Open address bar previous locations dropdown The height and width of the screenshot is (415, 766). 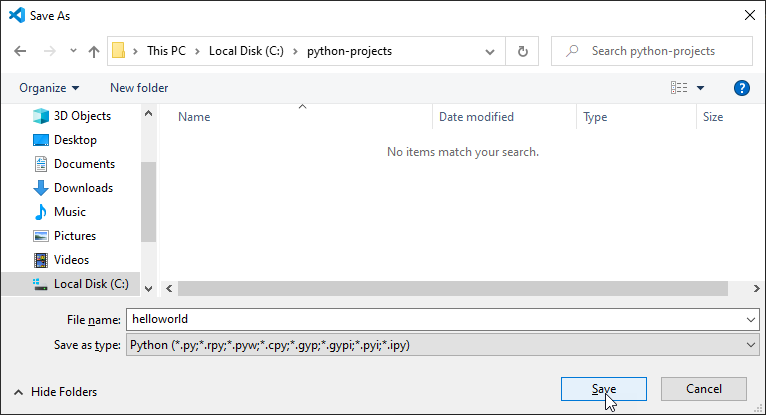tap(489, 51)
